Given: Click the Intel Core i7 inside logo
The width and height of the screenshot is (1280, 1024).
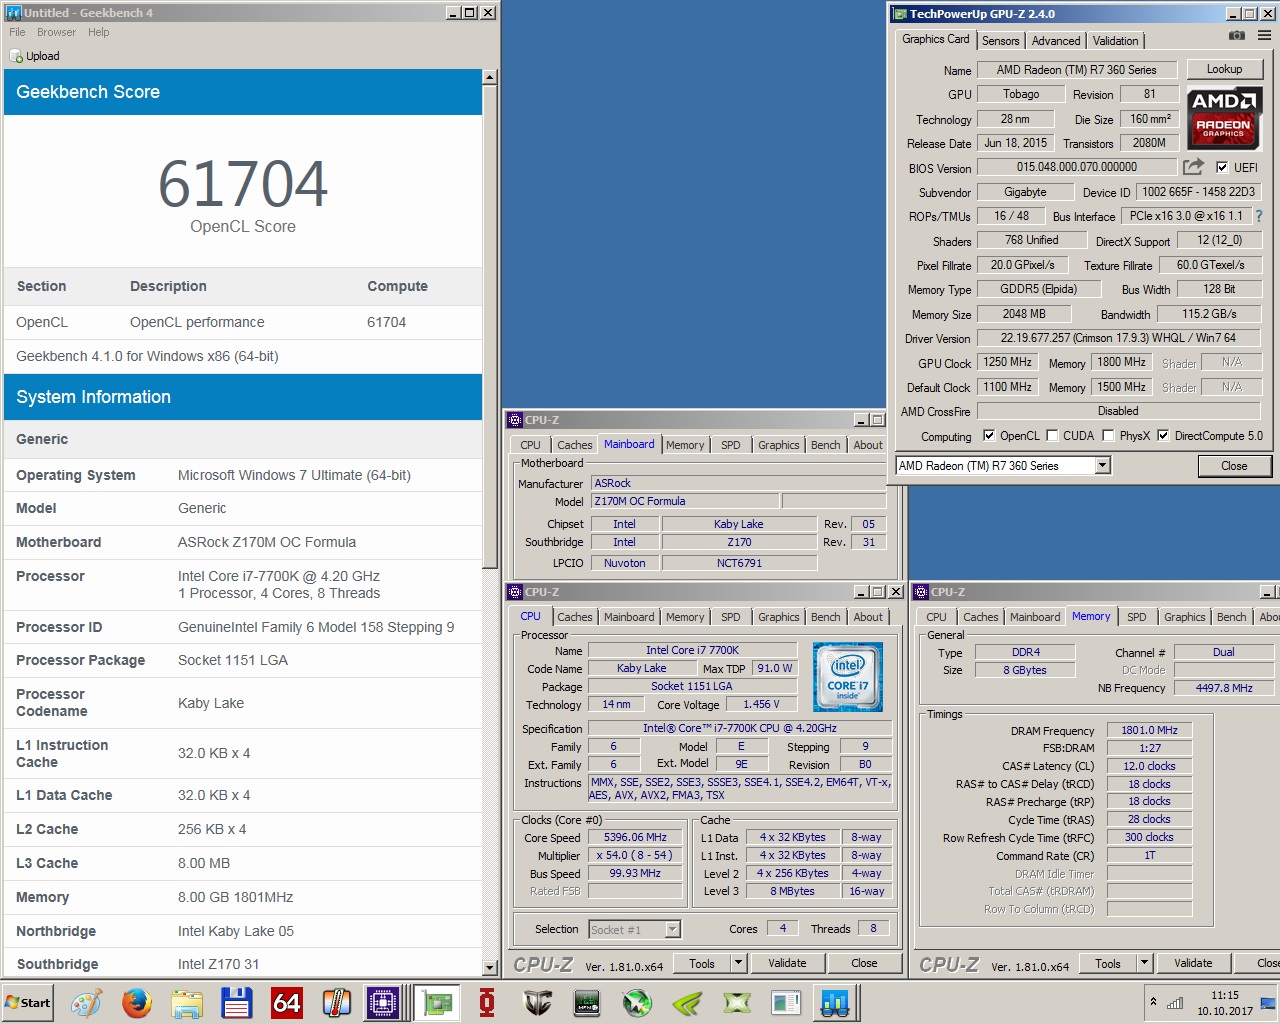Looking at the screenshot, I should click(x=848, y=677).
